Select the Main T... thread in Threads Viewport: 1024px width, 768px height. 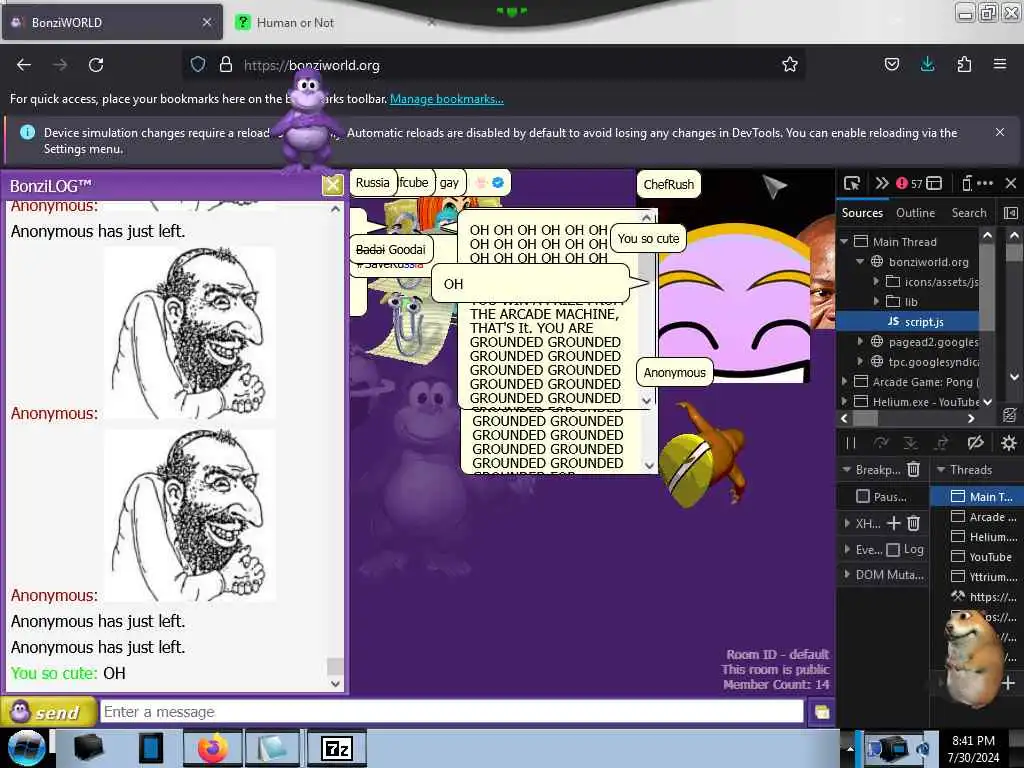976,497
